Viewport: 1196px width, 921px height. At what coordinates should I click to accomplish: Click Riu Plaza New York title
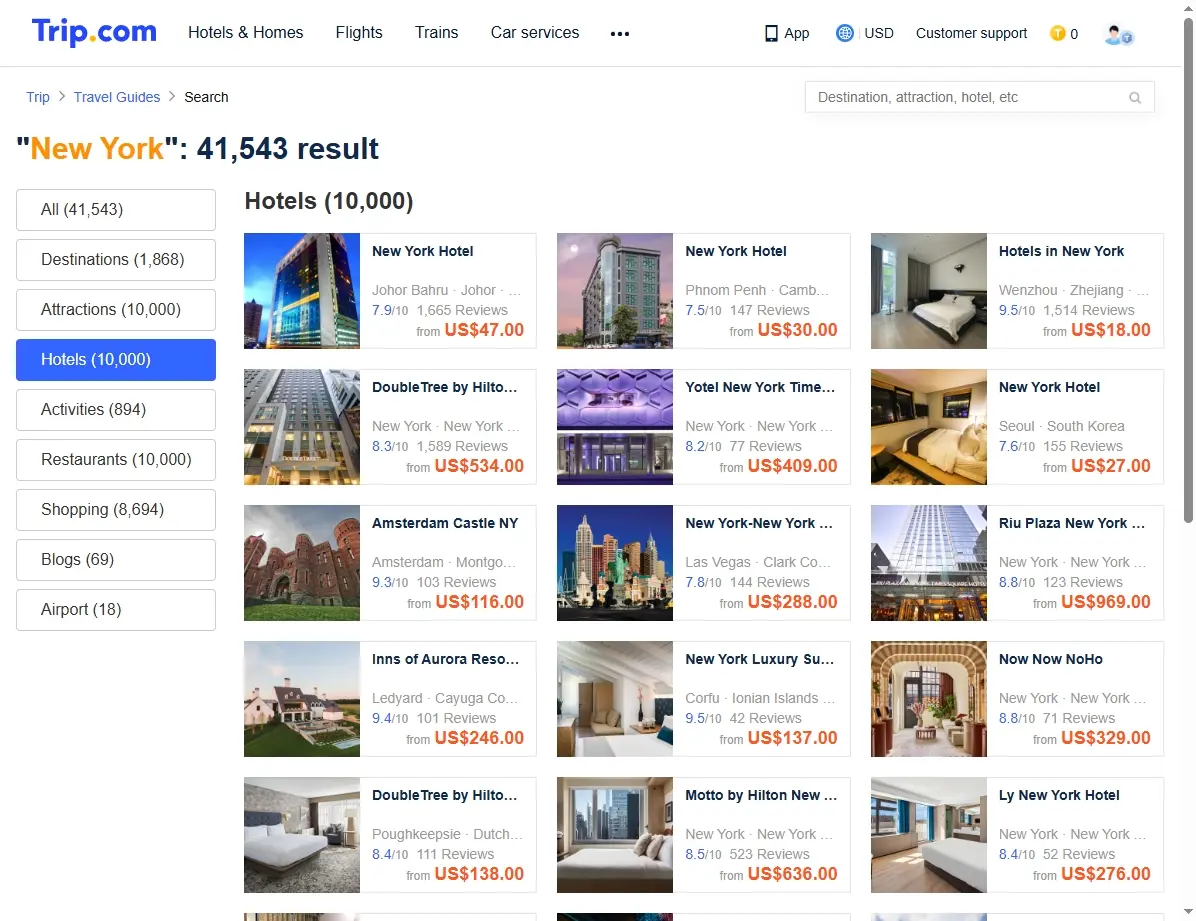point(1072,523)
